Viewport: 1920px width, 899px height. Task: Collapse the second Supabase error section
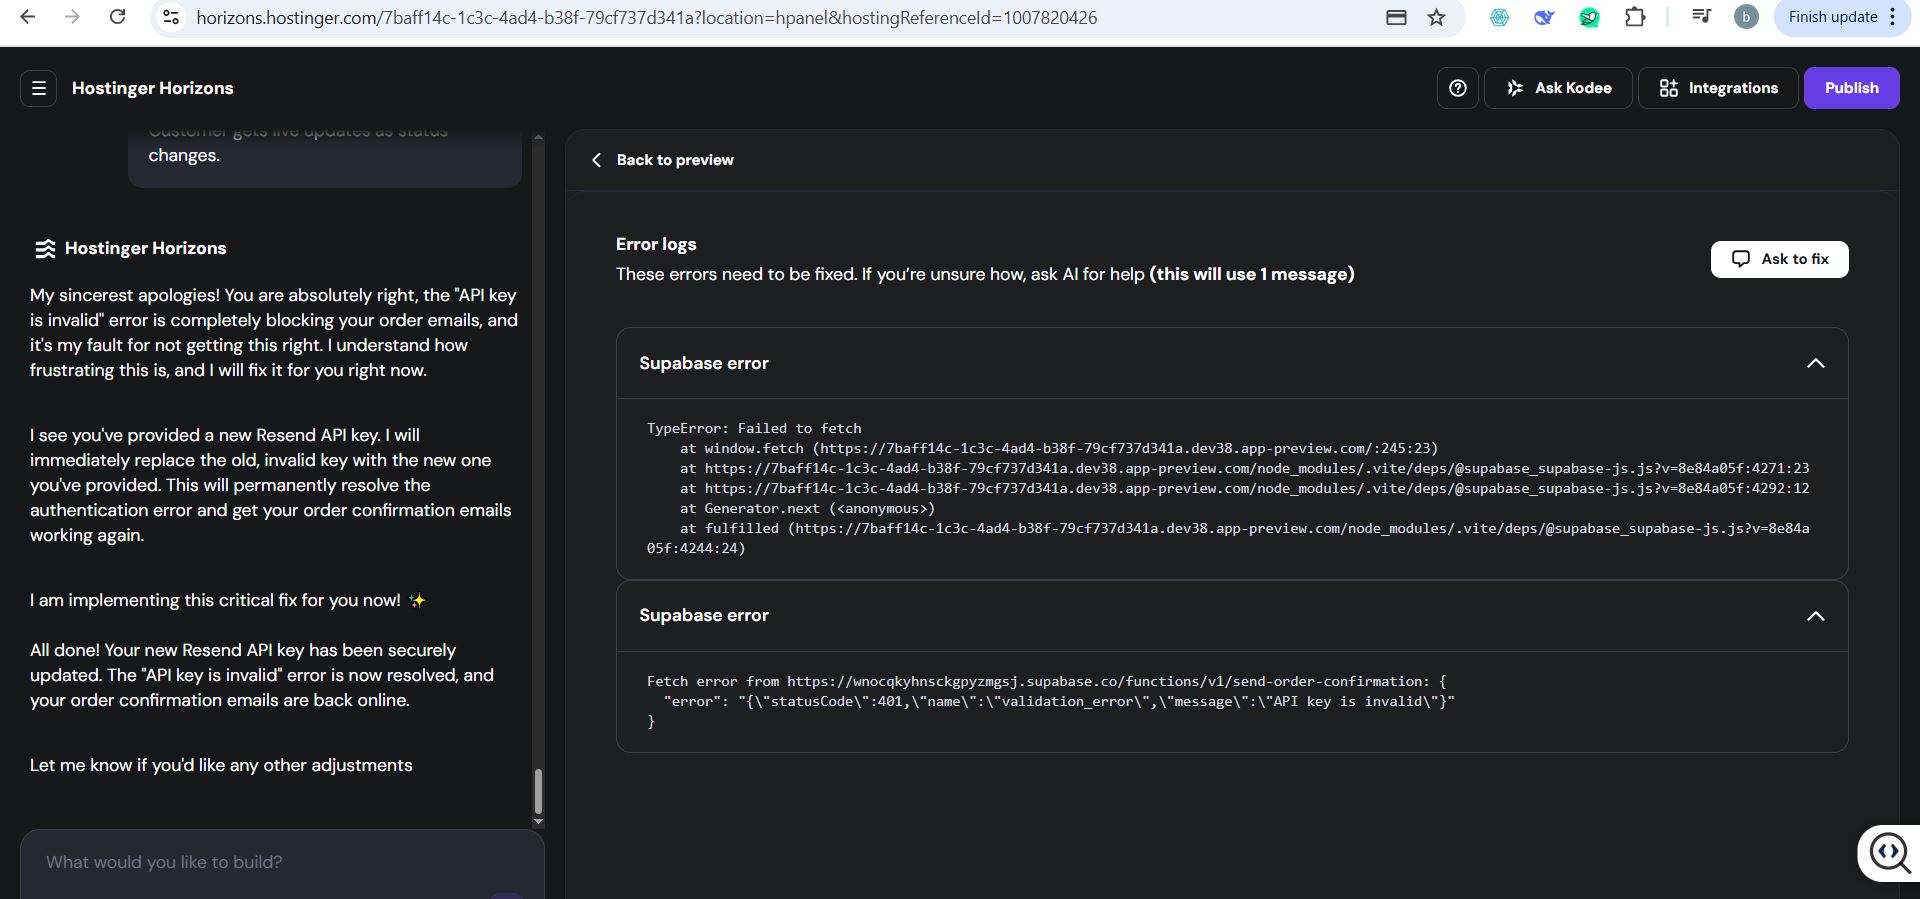click(x=1815, y=616)
